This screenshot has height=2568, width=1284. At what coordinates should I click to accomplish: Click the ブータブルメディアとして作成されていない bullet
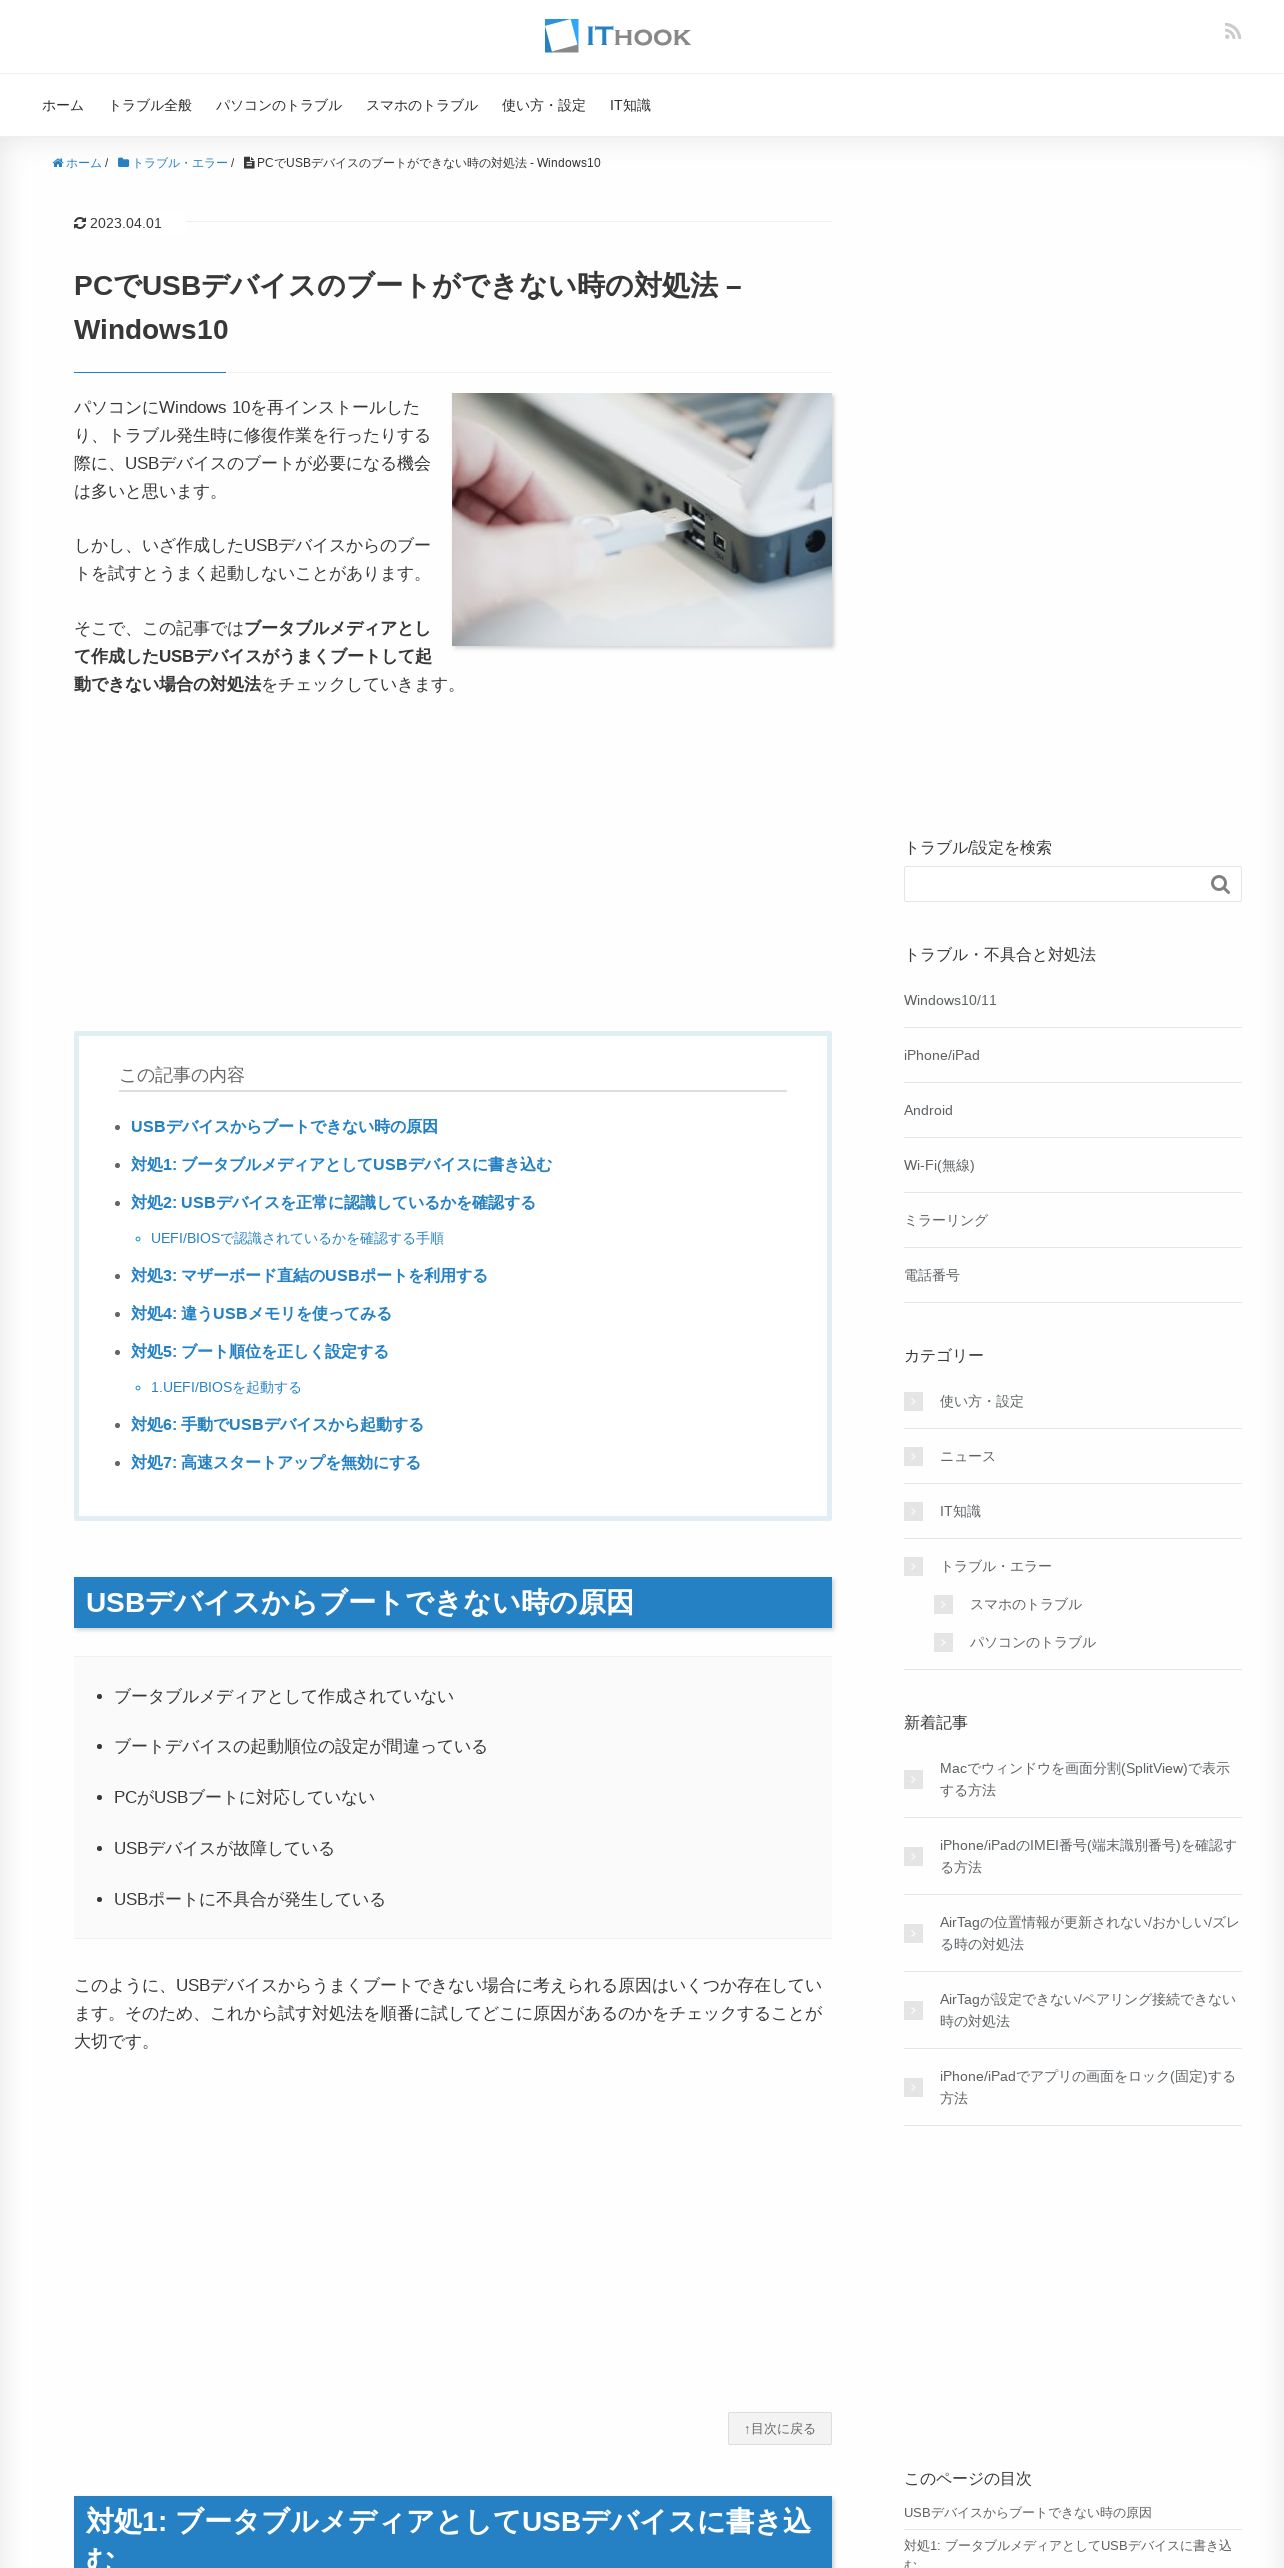tap(284, 1697)
